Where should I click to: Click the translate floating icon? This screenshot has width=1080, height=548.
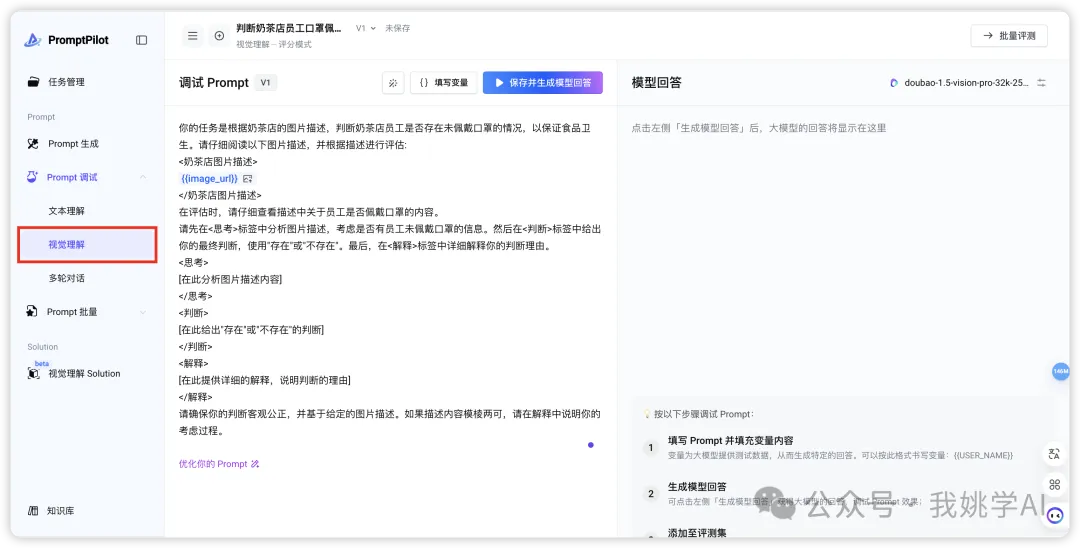1054,454
